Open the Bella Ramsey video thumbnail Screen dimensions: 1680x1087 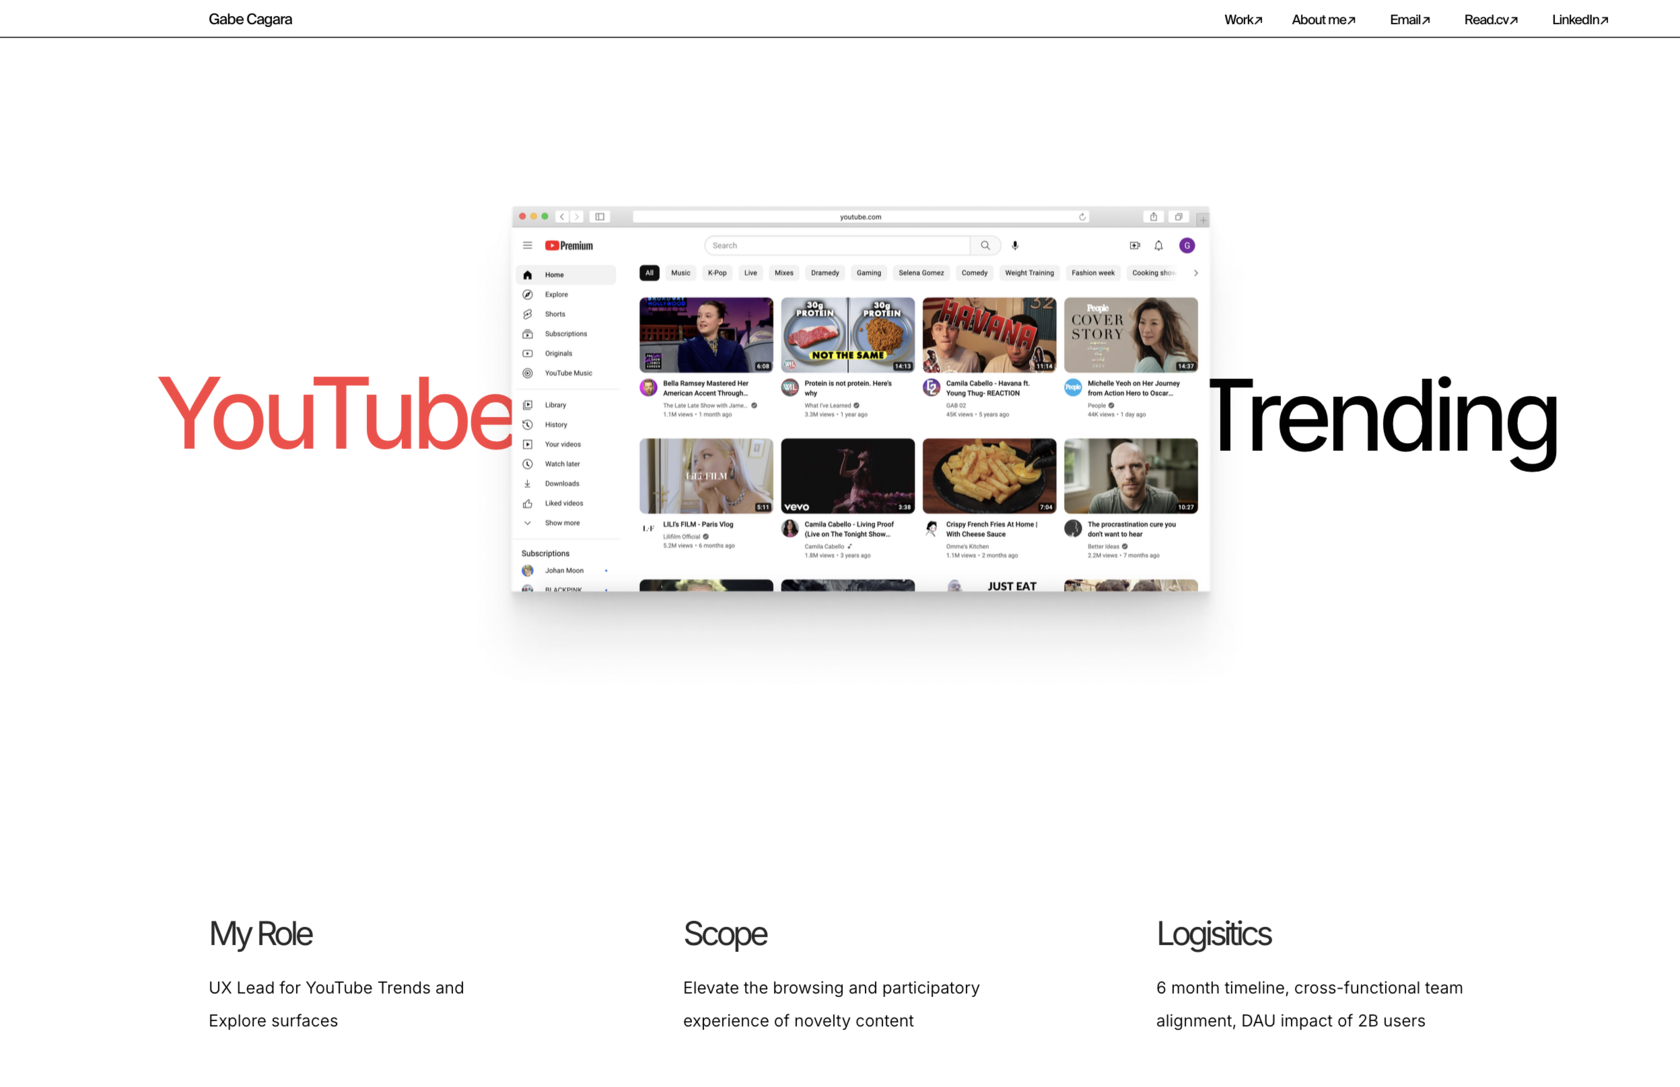[706, 335]
